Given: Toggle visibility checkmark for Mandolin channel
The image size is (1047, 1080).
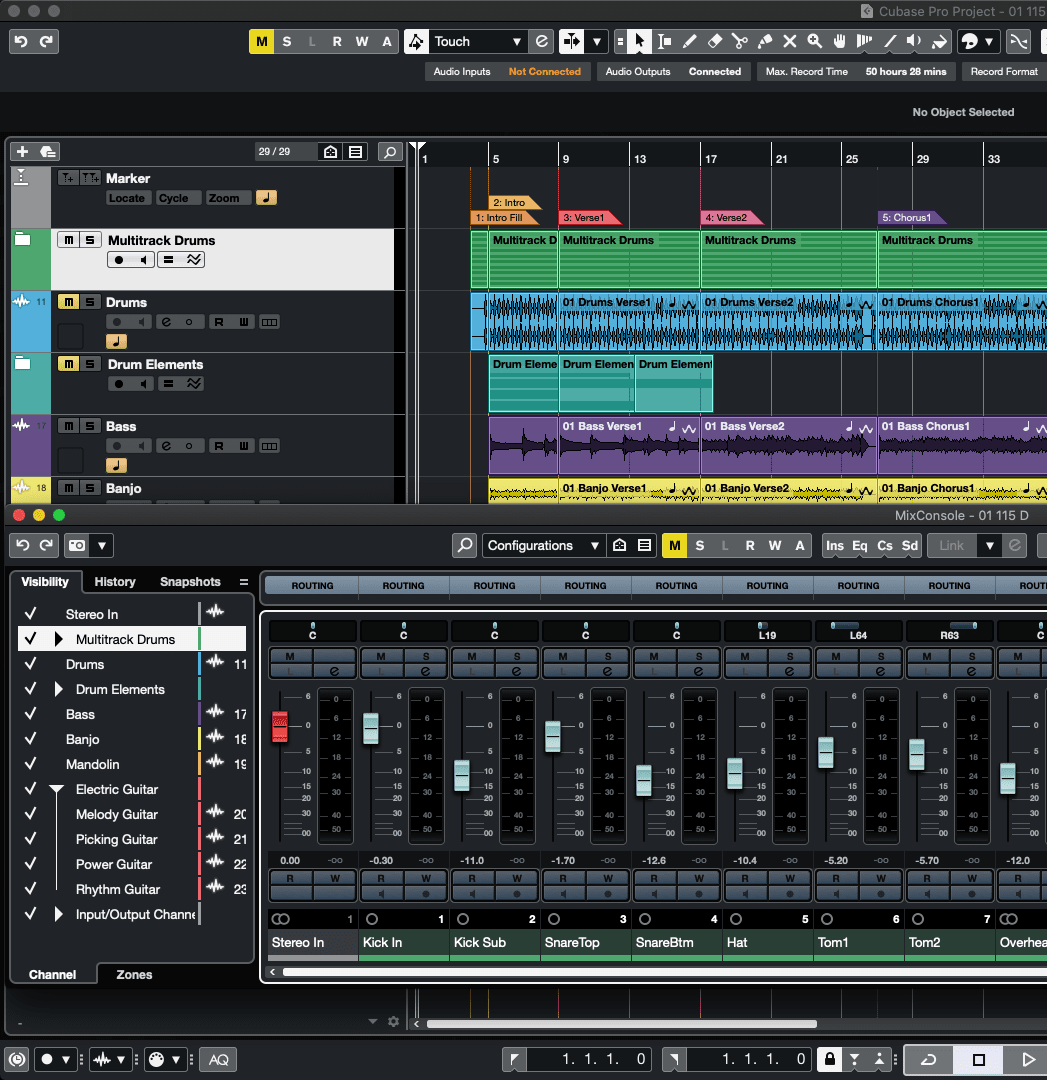Looking at the screenshot, I should tap(31, 764).
